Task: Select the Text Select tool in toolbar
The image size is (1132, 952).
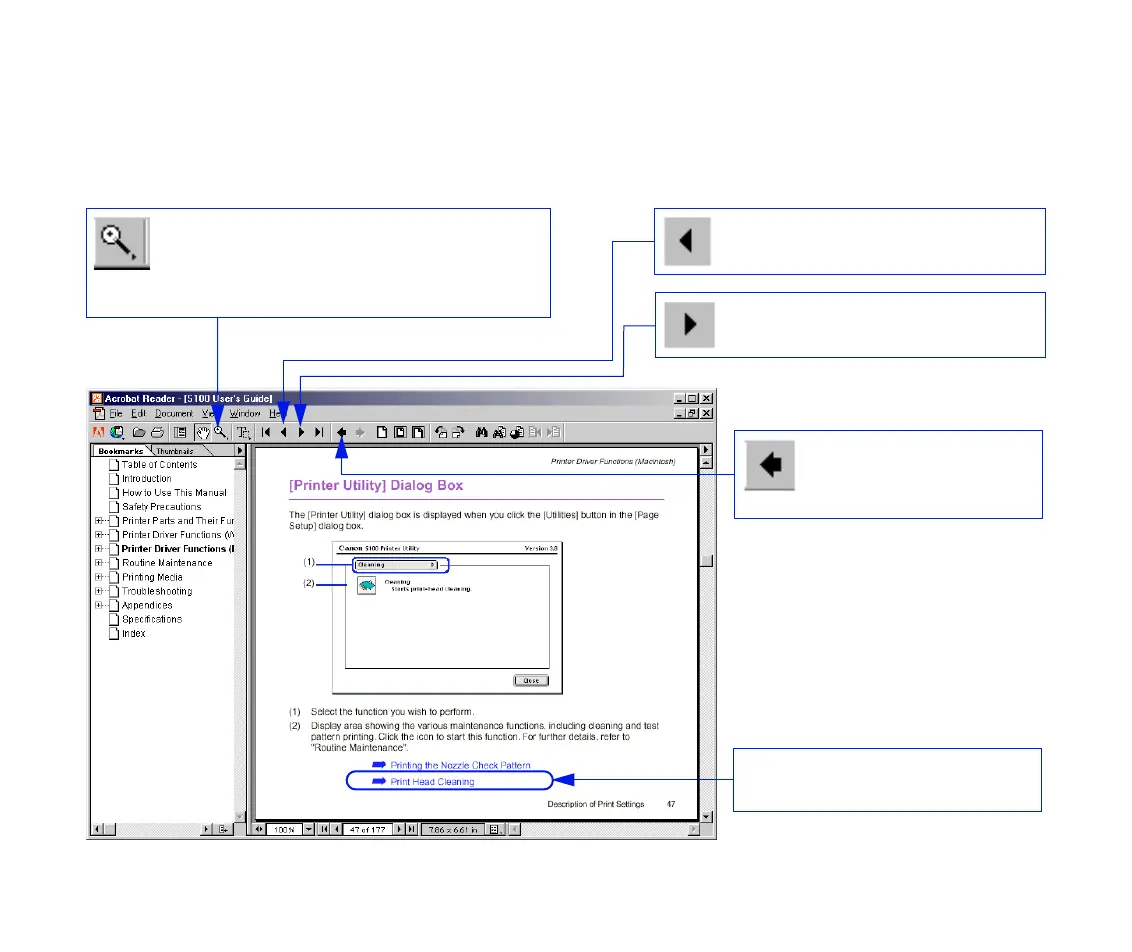Action: (x=243, y=432)
